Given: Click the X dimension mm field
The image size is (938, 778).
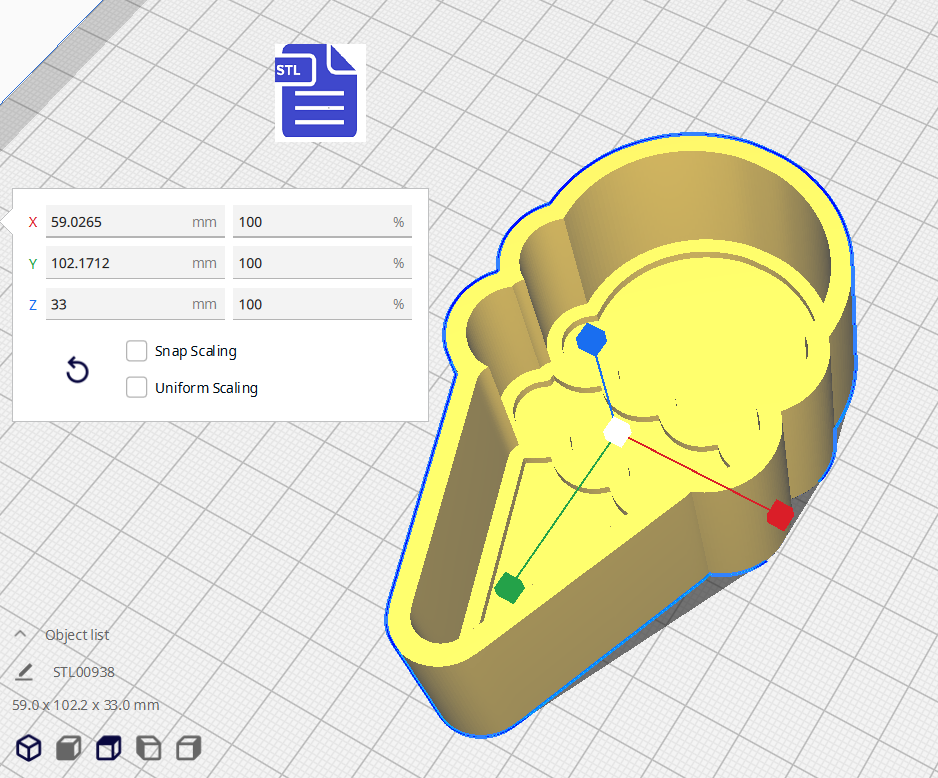Looking at the screenshot, I should click(x=120, y=222).
